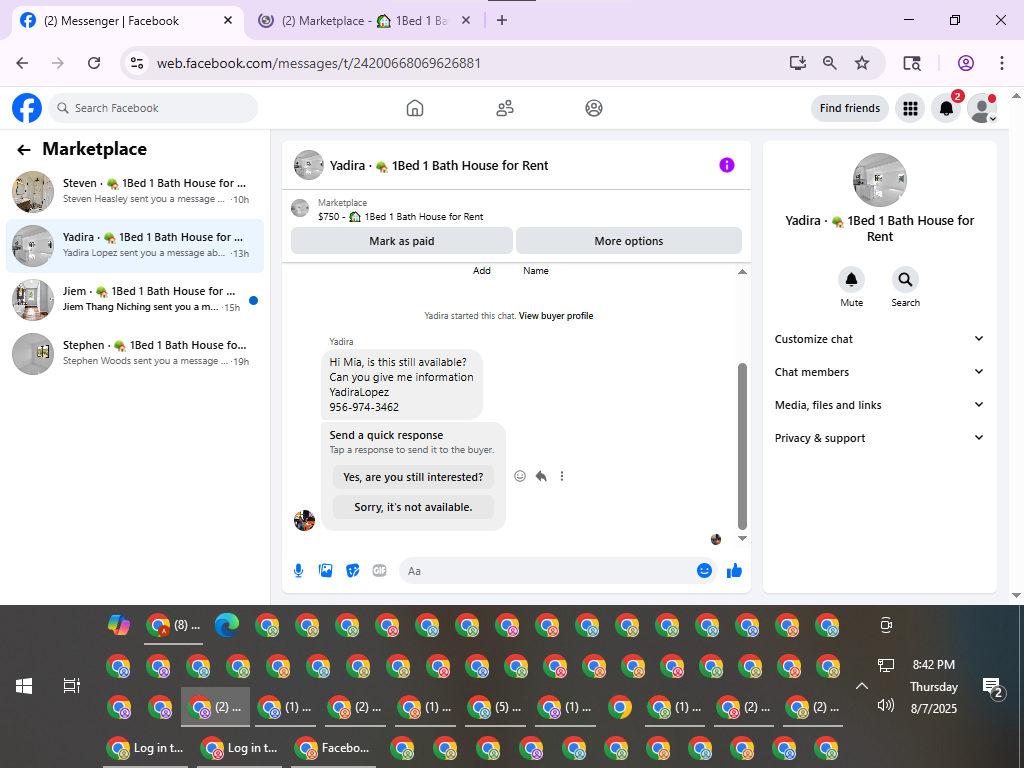
Task: Click the address bar URL
Action: point(319,63)
